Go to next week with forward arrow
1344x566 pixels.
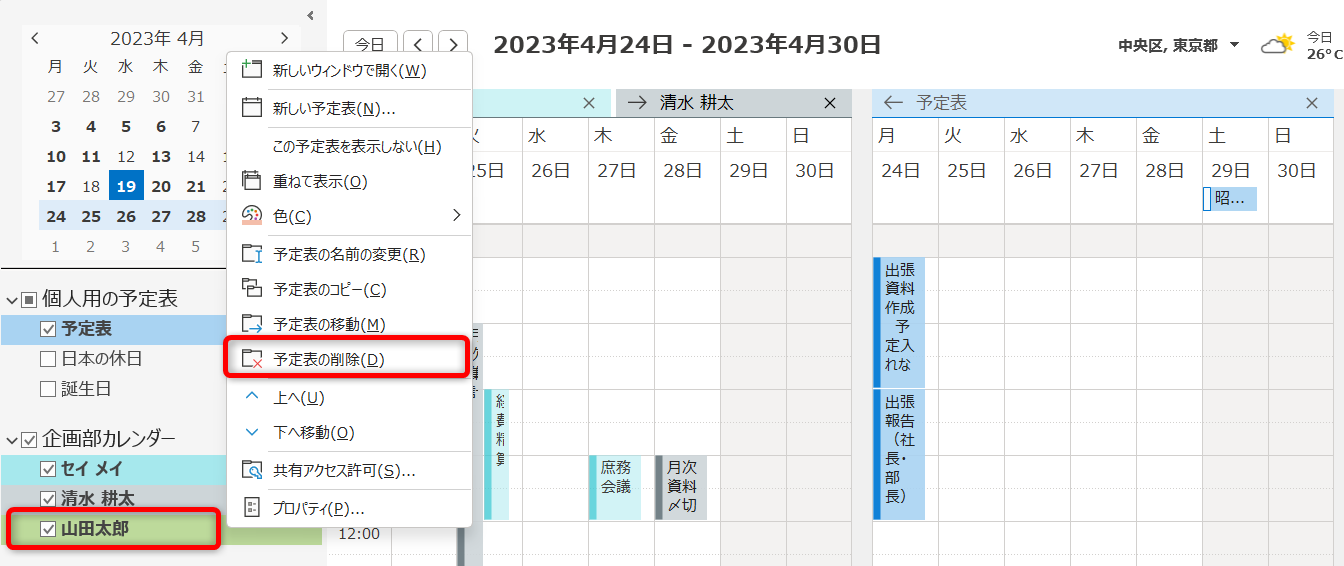[453, 45]
